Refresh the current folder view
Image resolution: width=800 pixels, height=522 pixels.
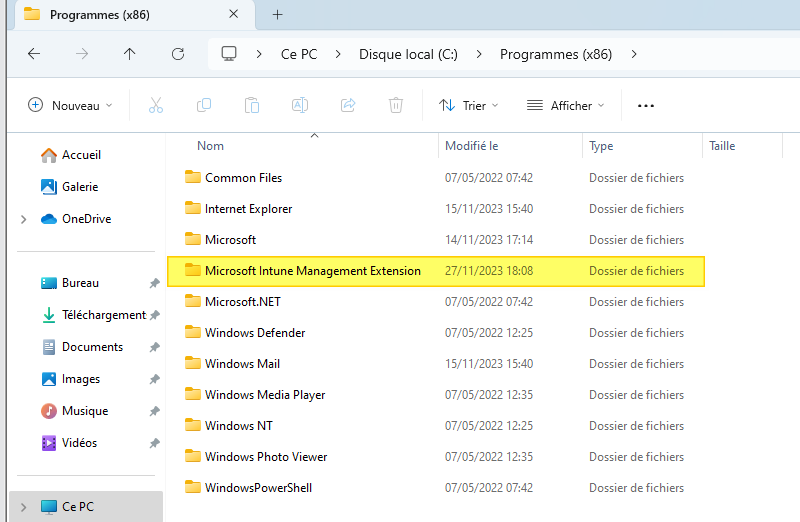[178, 54]
